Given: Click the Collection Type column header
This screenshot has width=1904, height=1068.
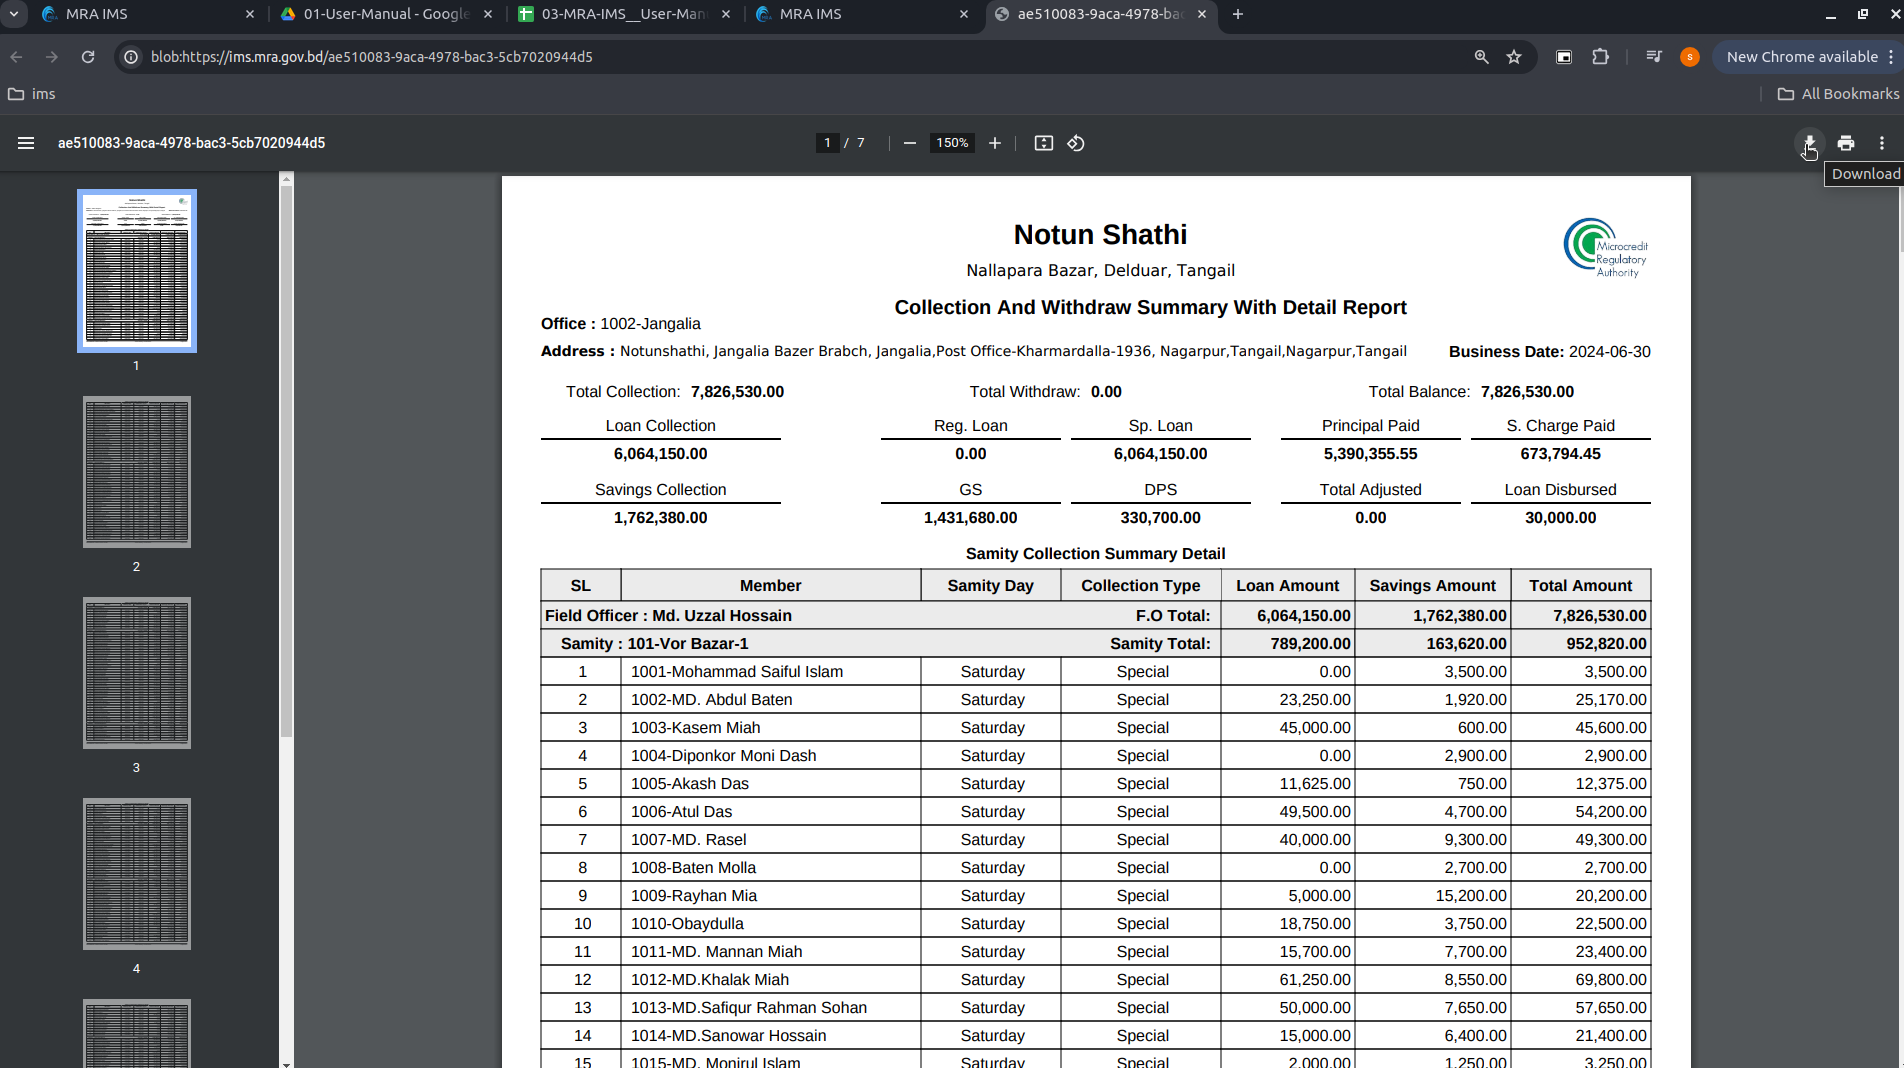Looking at the screenshot, I should tap(1140, 586).
